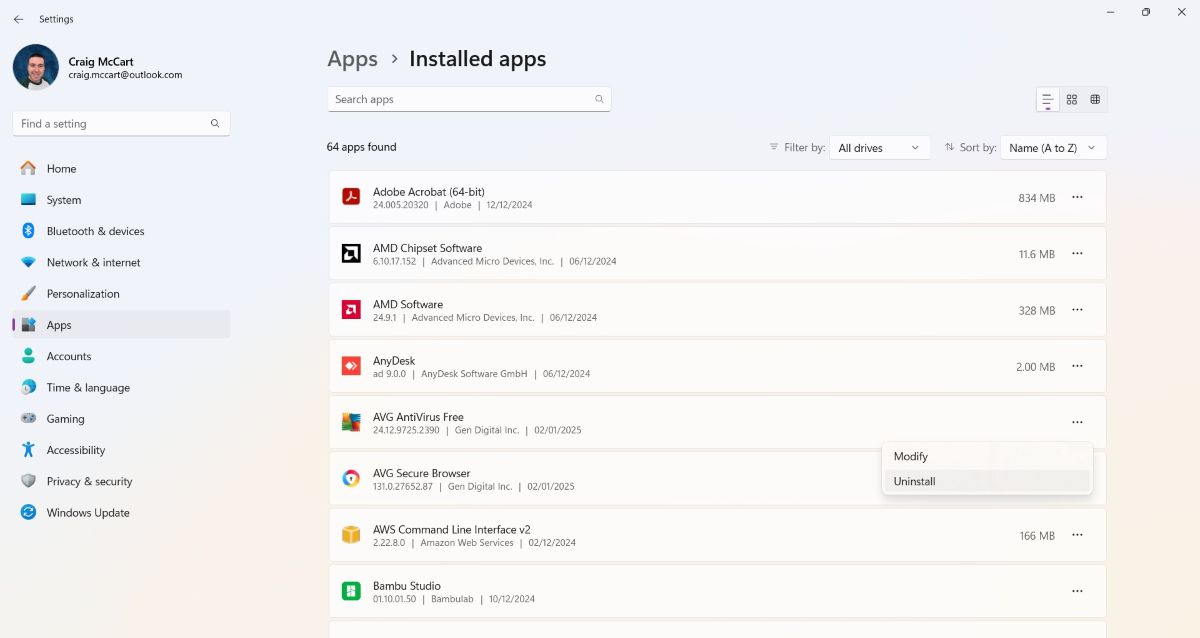
Task: Click inside the Find a setting field
Action: click(x=121, y=124)
